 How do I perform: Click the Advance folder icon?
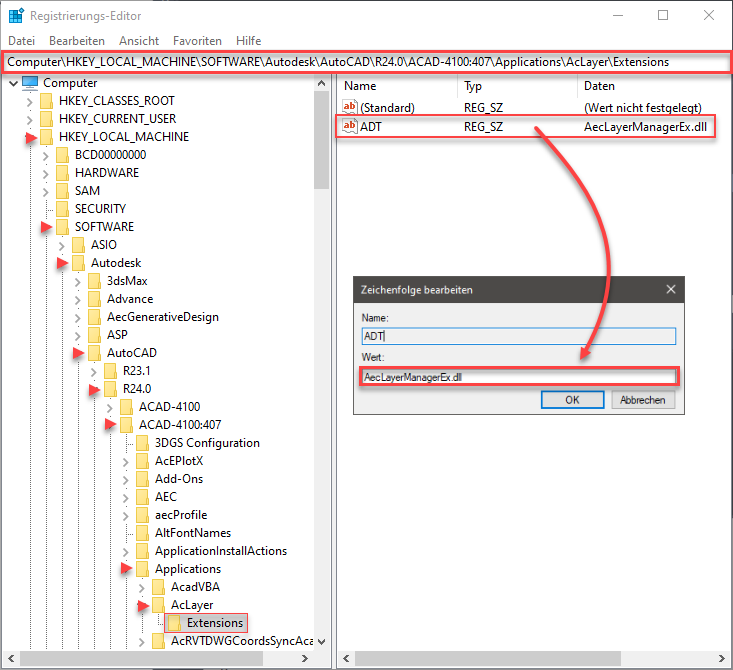click(94, 299)
